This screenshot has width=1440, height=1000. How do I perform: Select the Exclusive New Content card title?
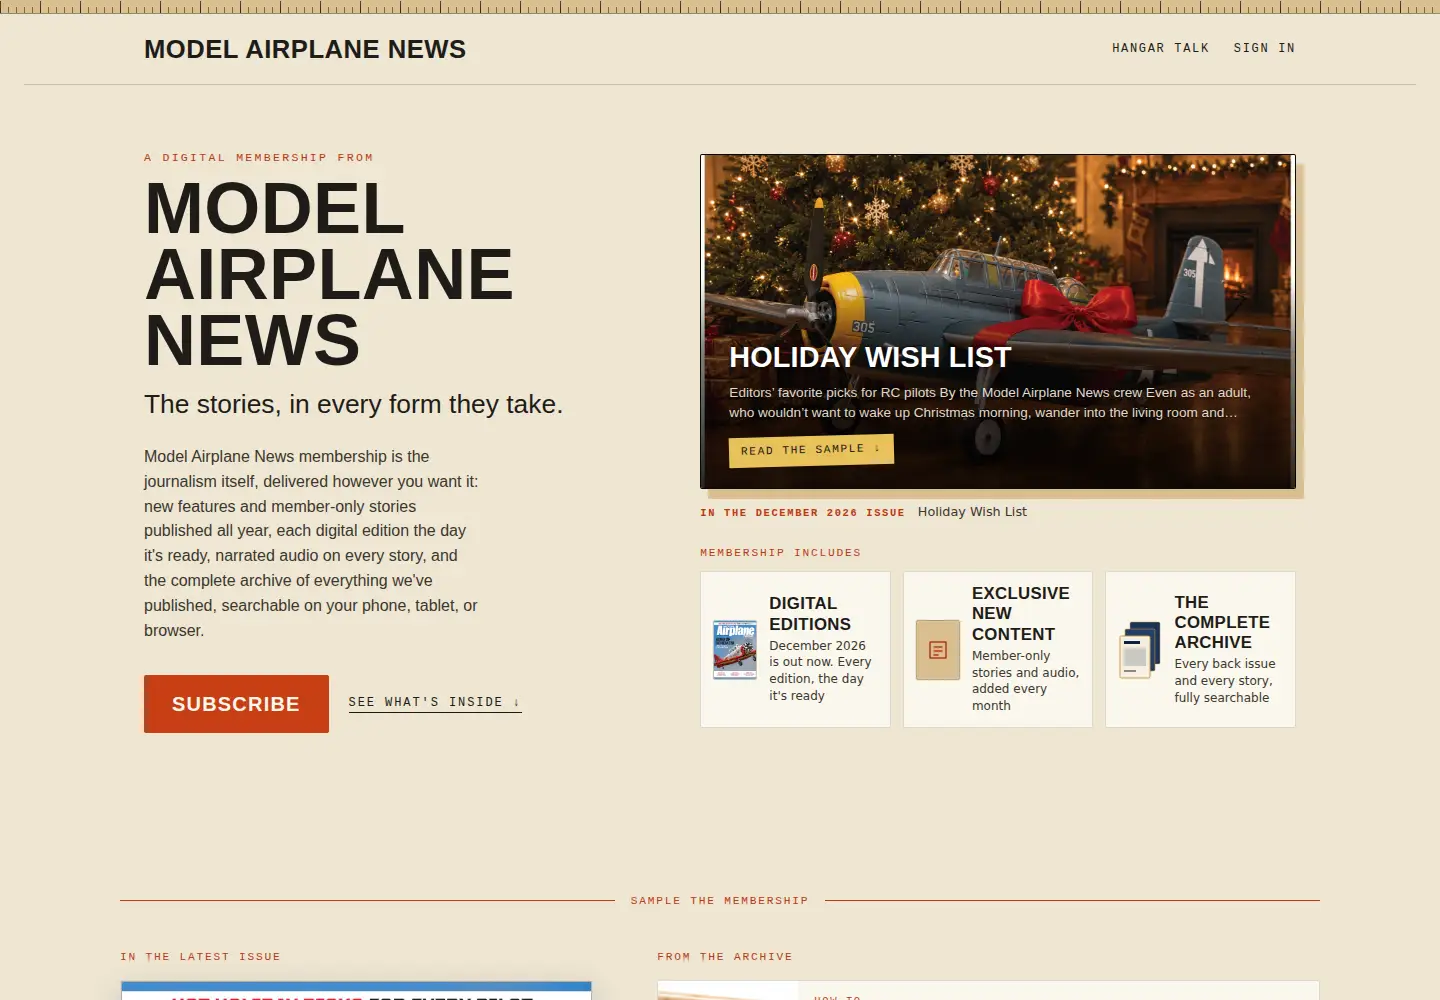(x=1021, y=613)
